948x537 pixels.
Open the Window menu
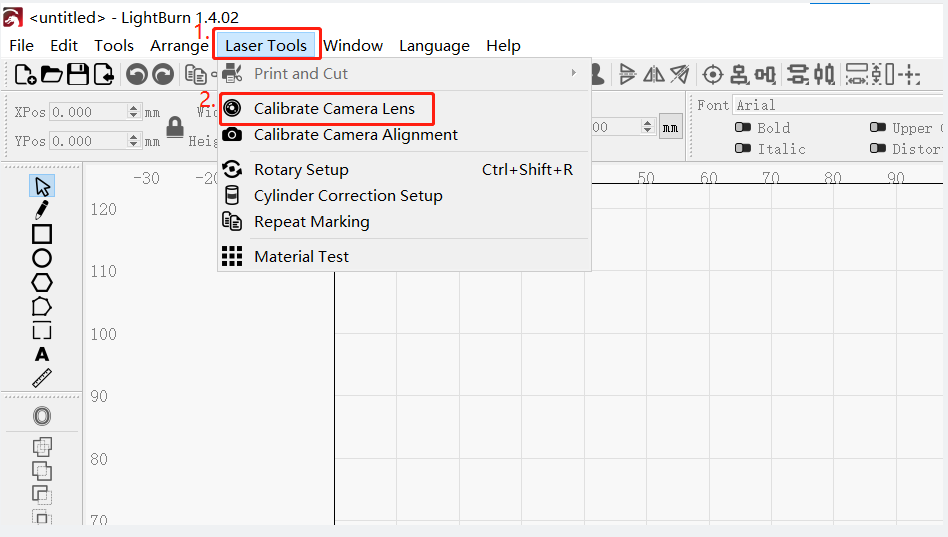pyautogui.click(x=353, y=46)
